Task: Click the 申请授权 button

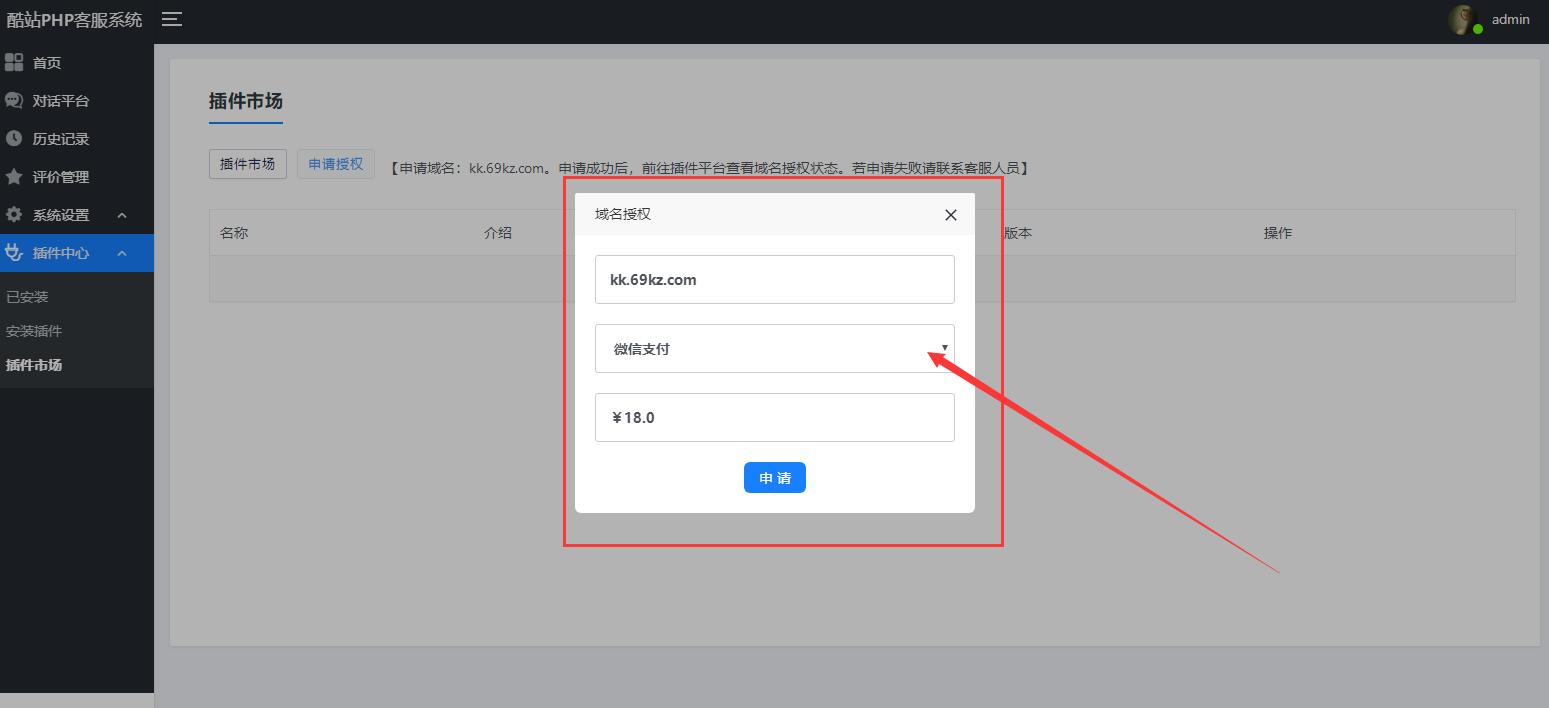Action: 335,164
